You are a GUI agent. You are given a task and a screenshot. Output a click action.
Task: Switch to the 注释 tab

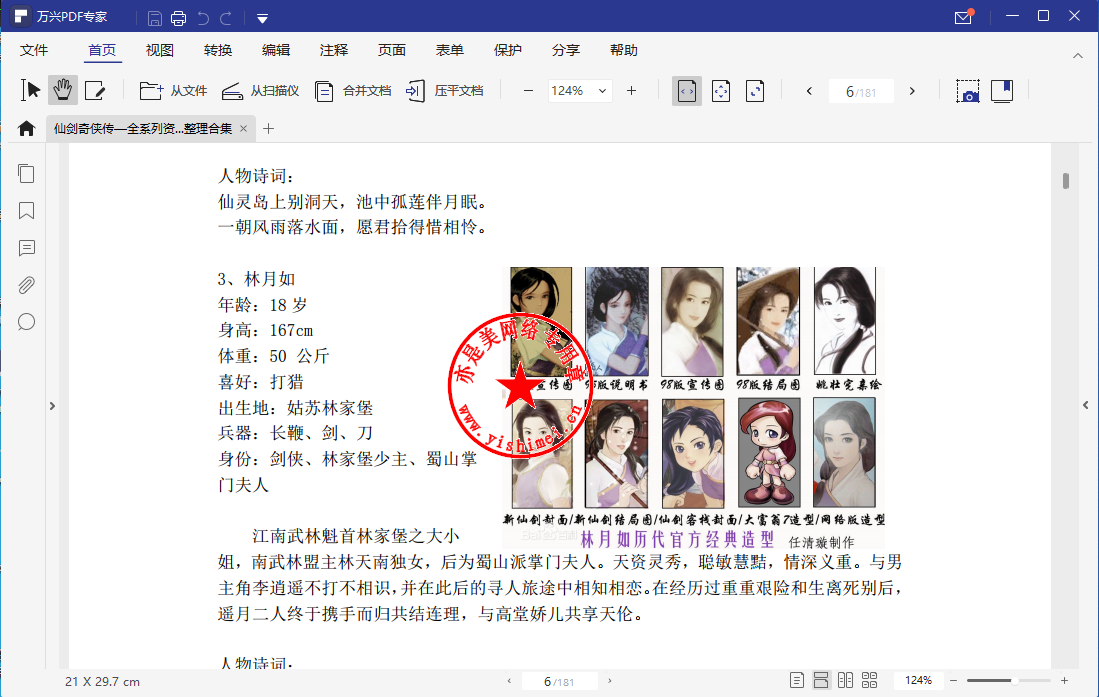pyautogui.click(x=334, y=50)
